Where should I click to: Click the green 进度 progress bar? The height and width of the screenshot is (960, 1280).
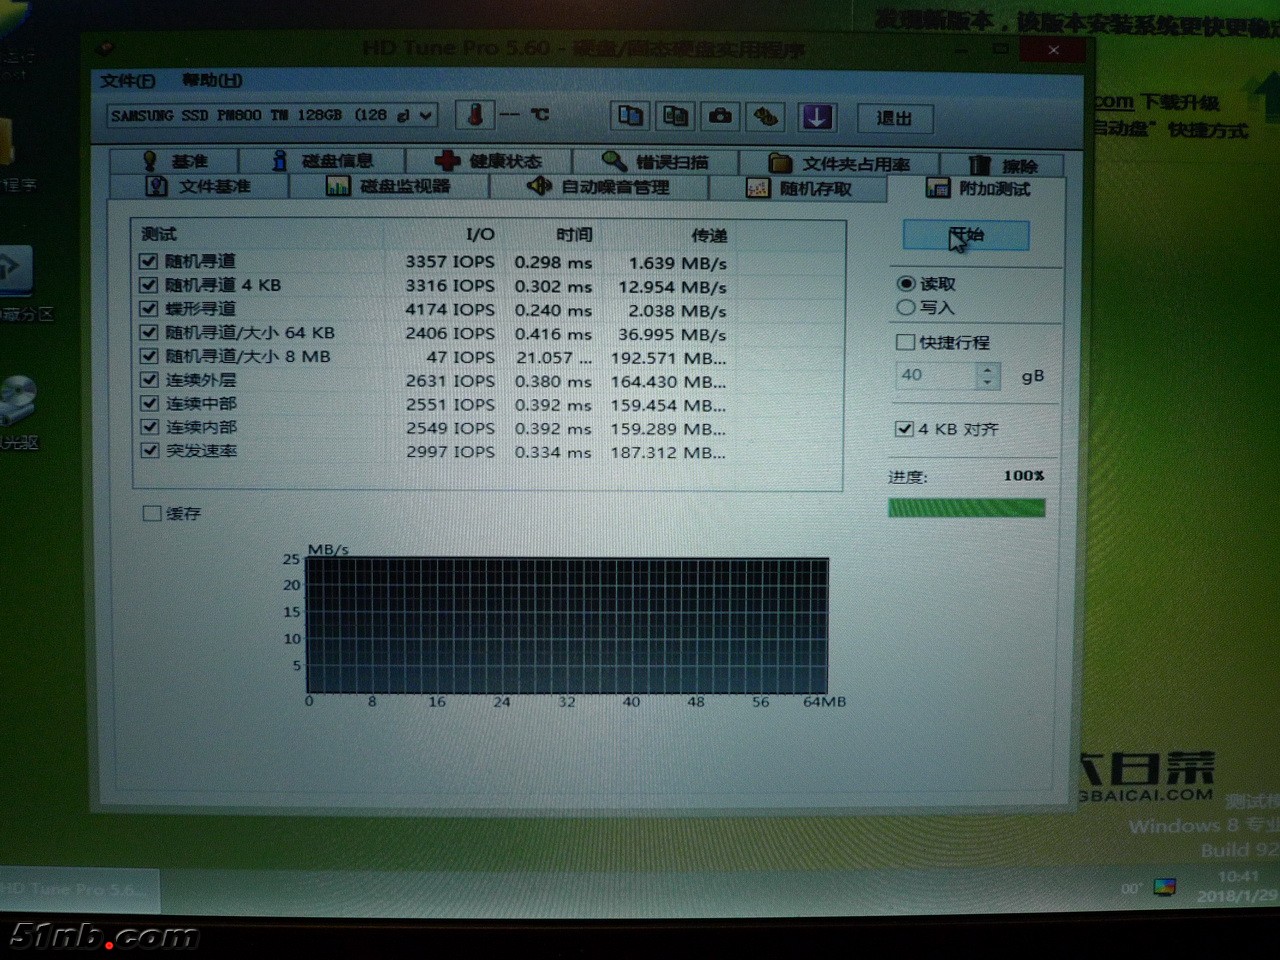pos(966,508)
